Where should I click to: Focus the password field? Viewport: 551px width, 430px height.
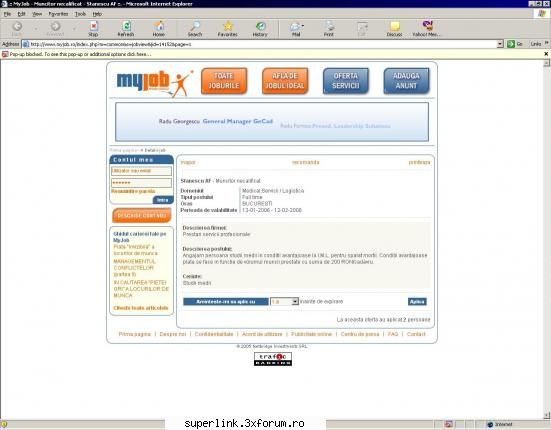tap(141, 183)
